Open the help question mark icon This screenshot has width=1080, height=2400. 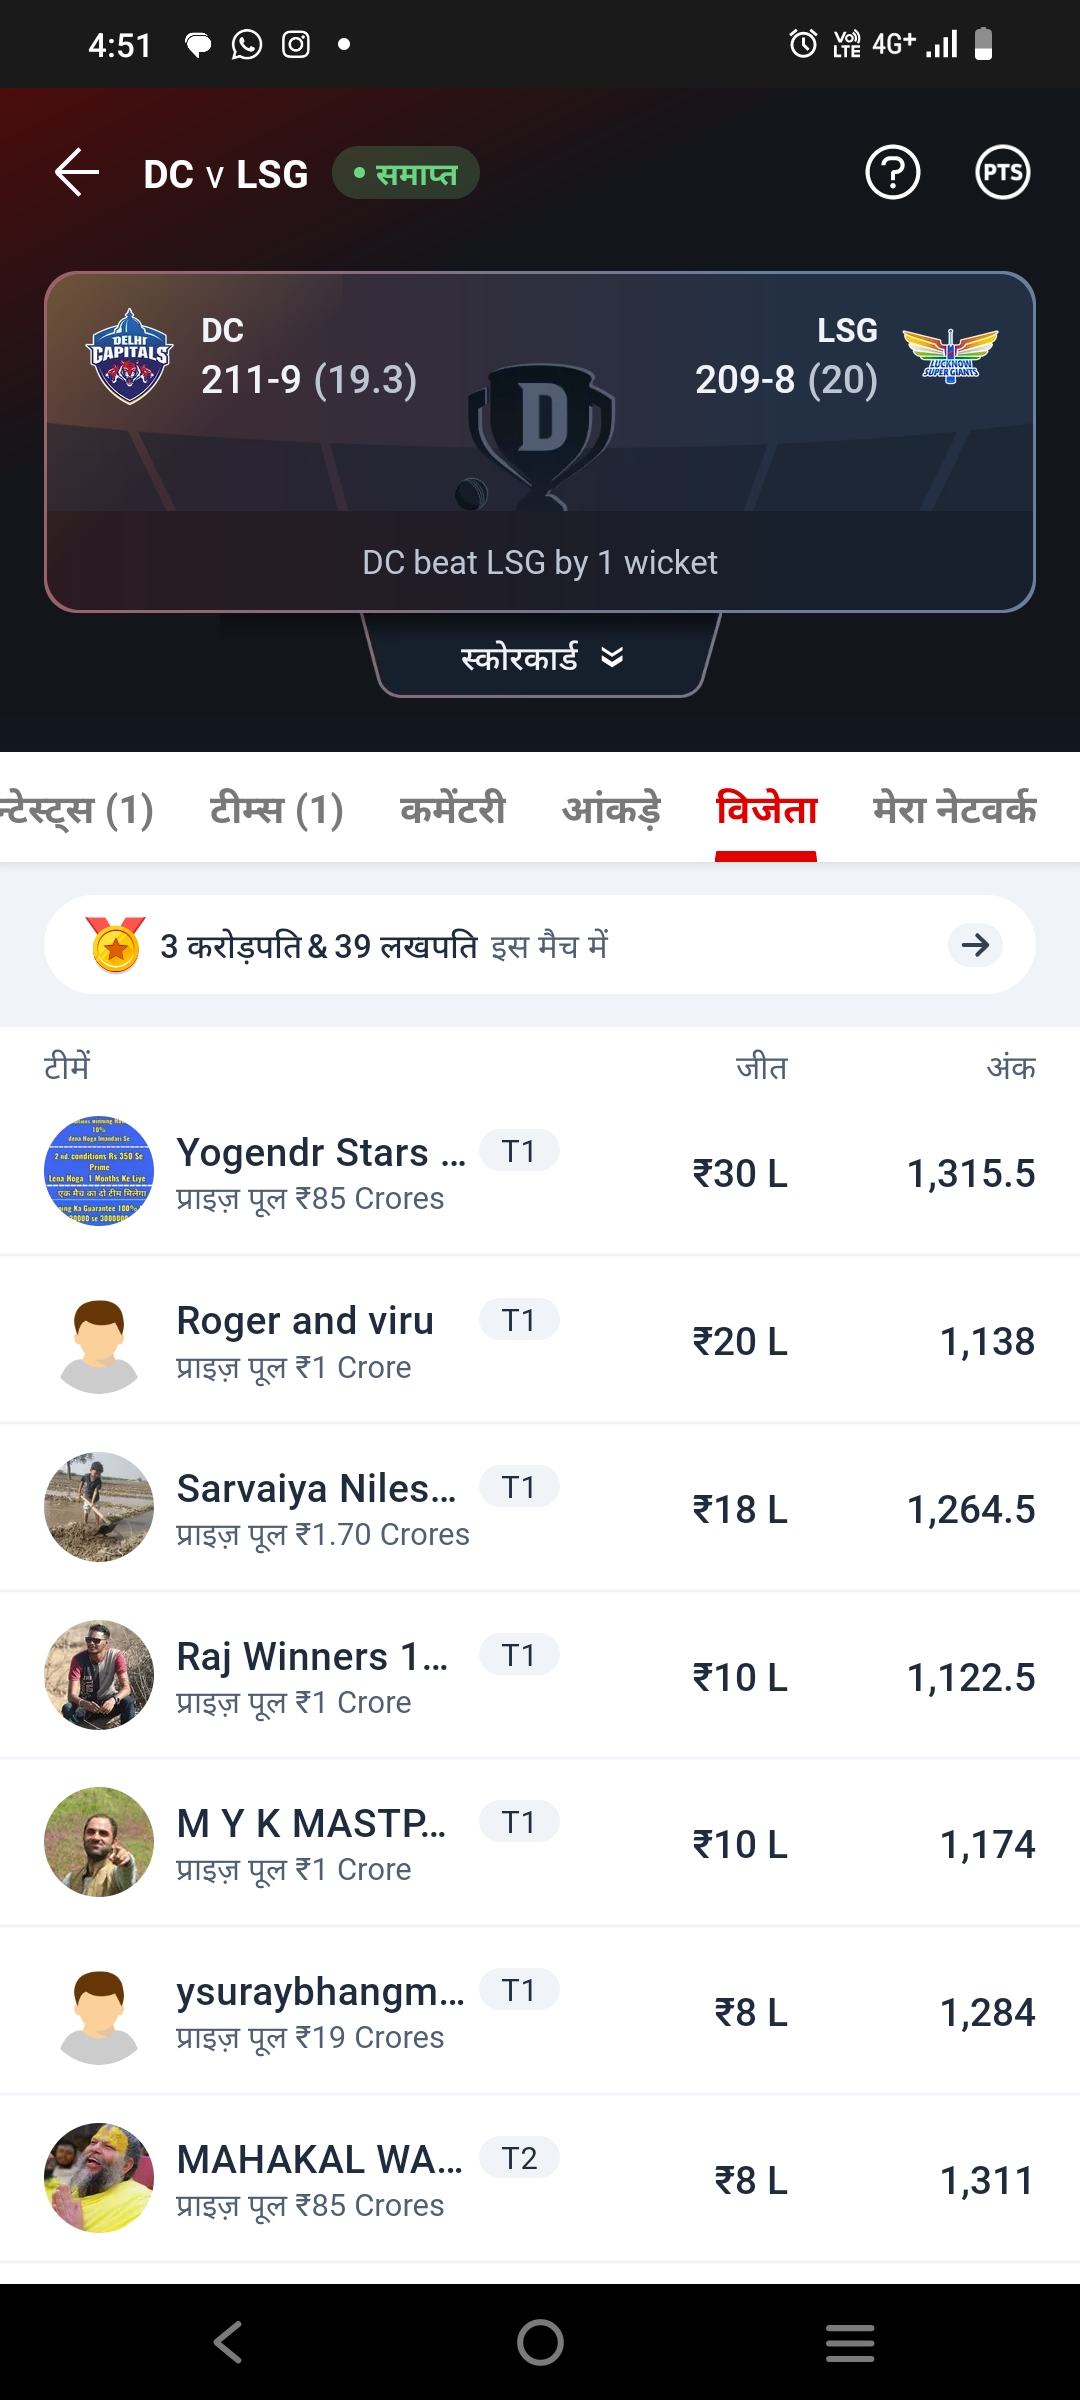[892, 173]
